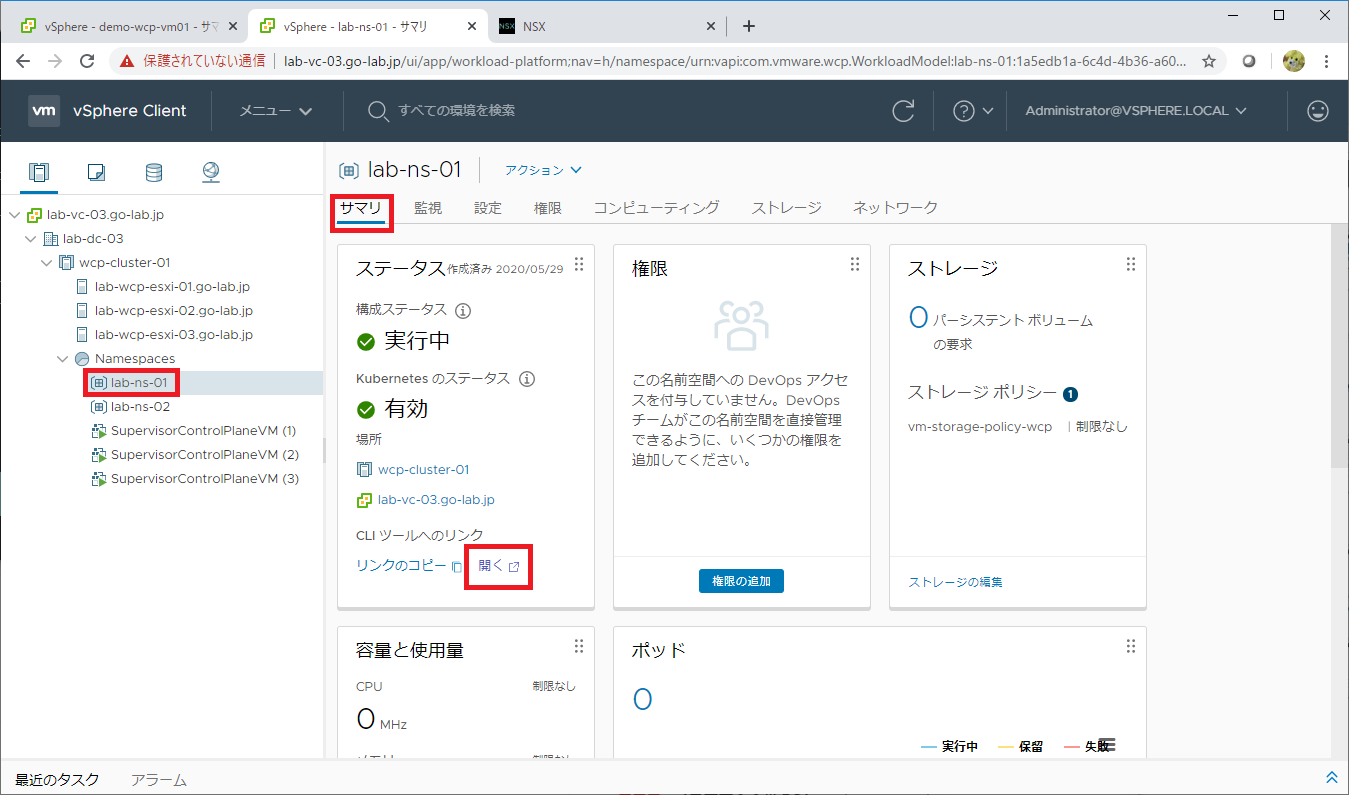Click the vm logo in header

(43, 111)
